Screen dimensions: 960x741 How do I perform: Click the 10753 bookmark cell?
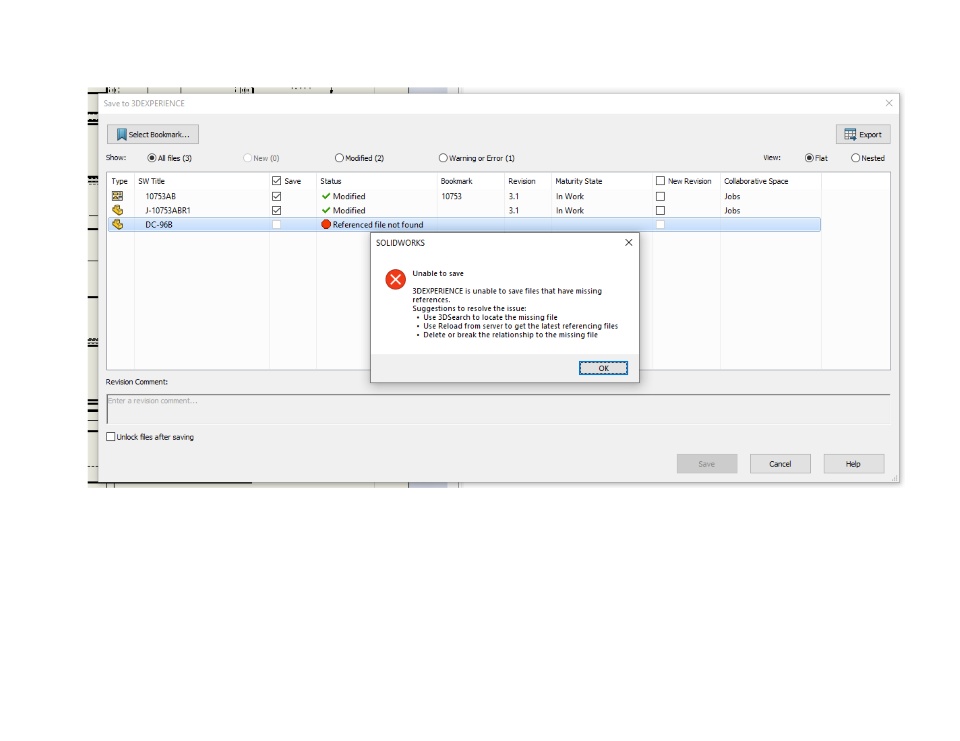coord(451,196)
